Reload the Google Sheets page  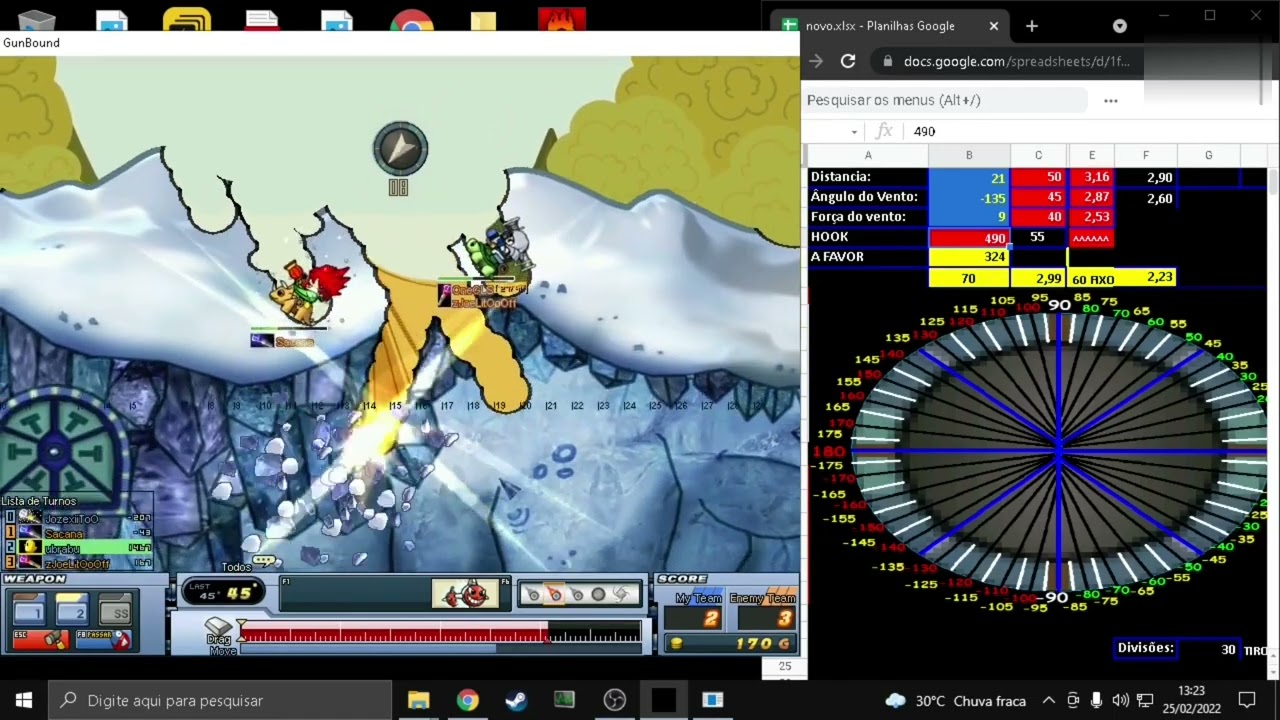coord(848,61)
